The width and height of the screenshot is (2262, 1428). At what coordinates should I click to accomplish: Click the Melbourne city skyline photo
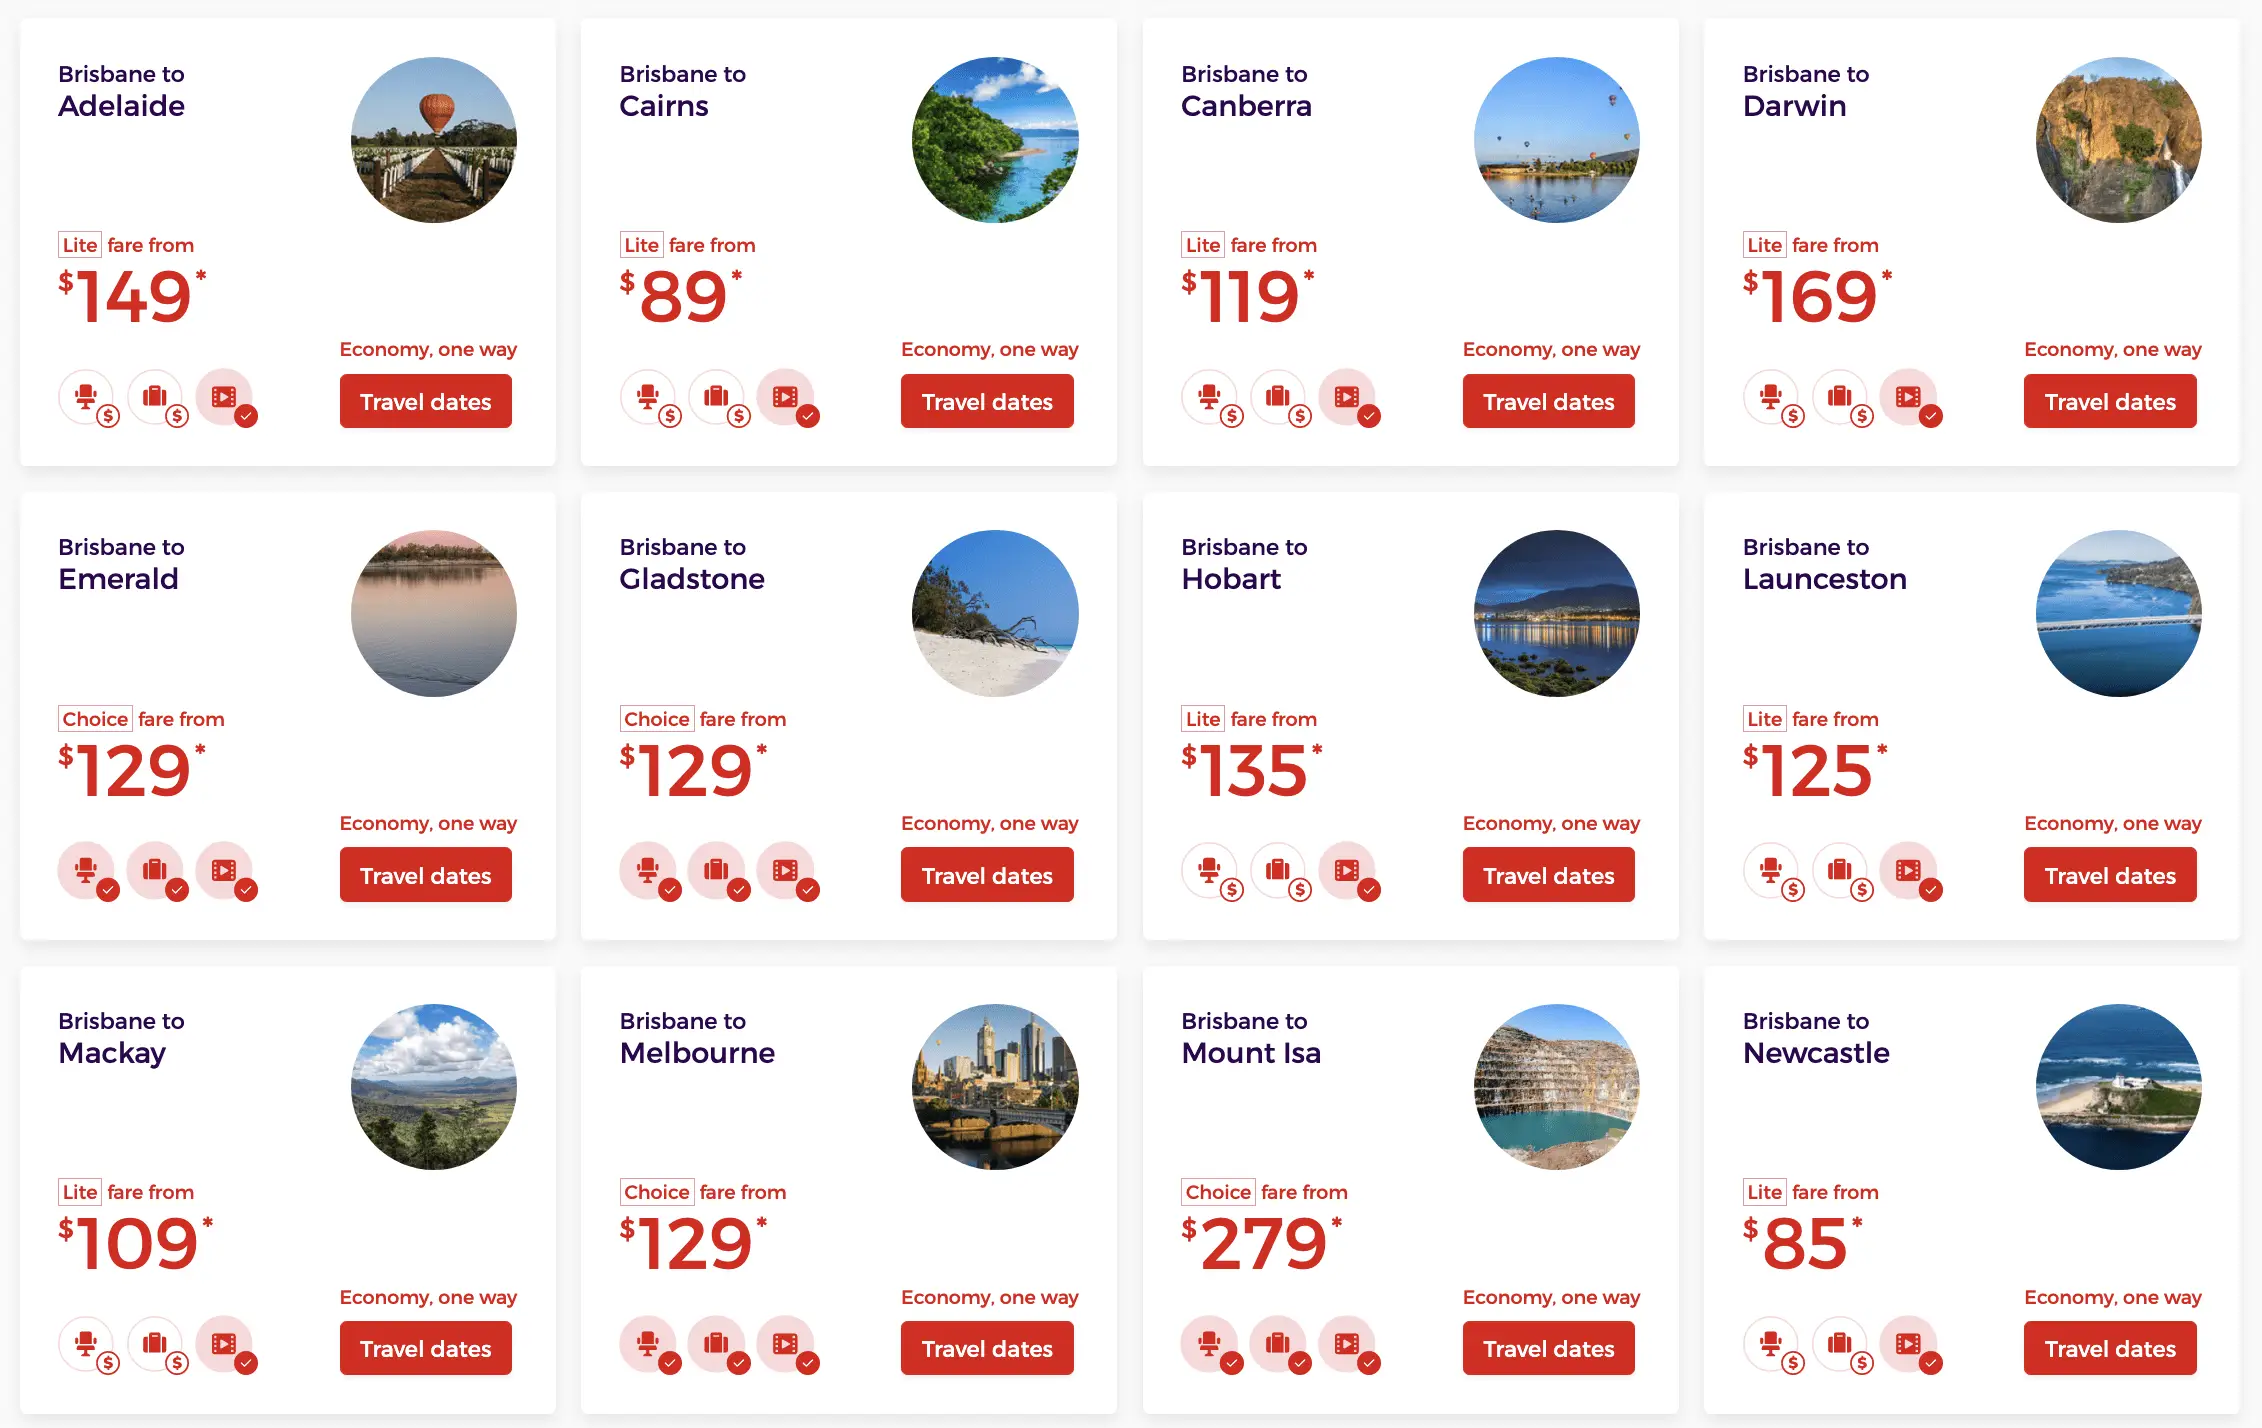[995, 1087]
